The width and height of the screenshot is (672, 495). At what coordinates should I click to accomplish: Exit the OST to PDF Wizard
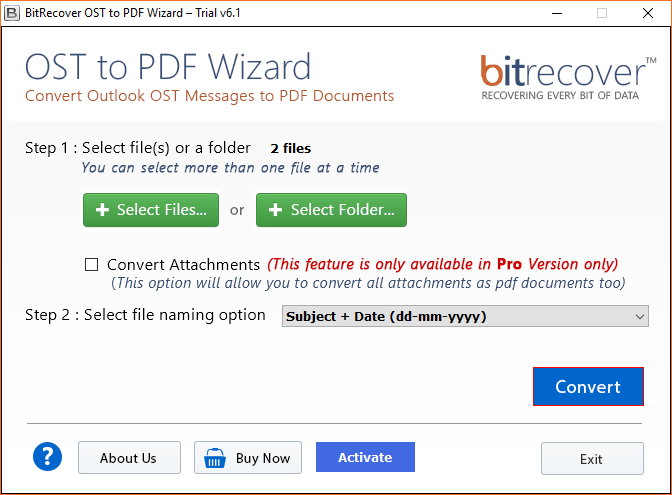pyautogui.click(x=592, y=459)
